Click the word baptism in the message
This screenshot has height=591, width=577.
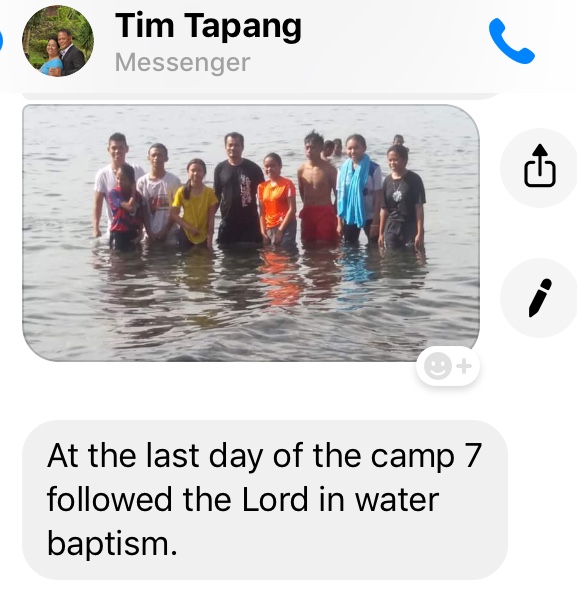(112, 543)
